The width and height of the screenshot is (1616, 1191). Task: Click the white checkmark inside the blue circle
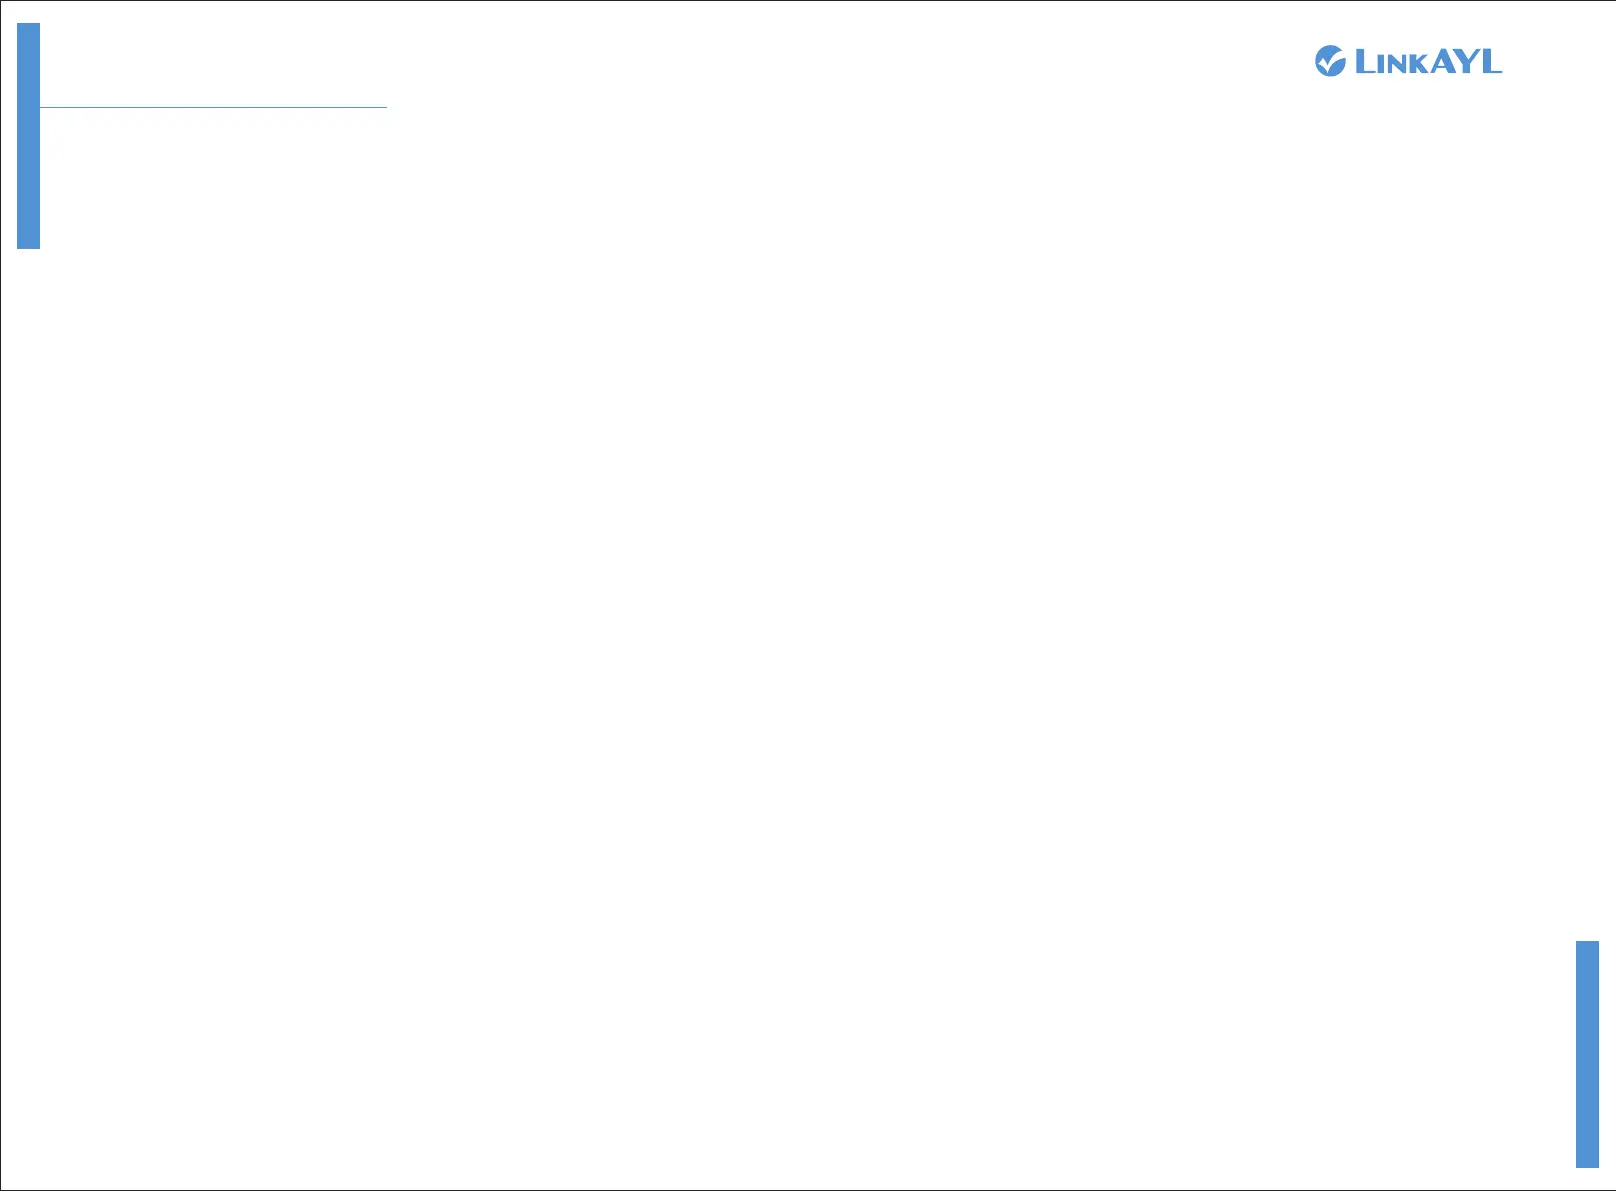tap(1331, 62)
